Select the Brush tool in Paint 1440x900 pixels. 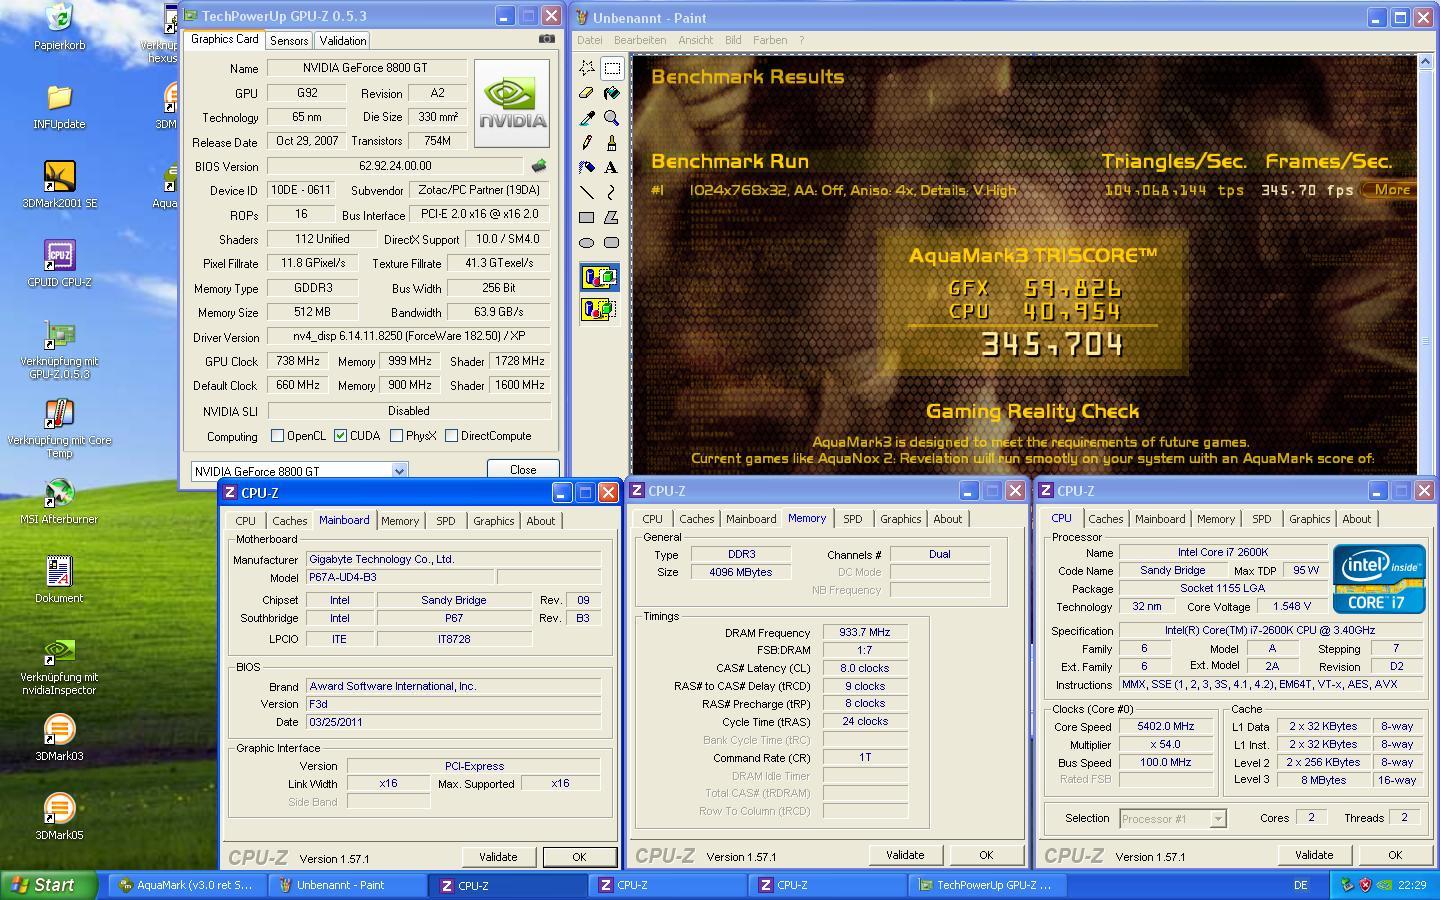pos(612,143)
